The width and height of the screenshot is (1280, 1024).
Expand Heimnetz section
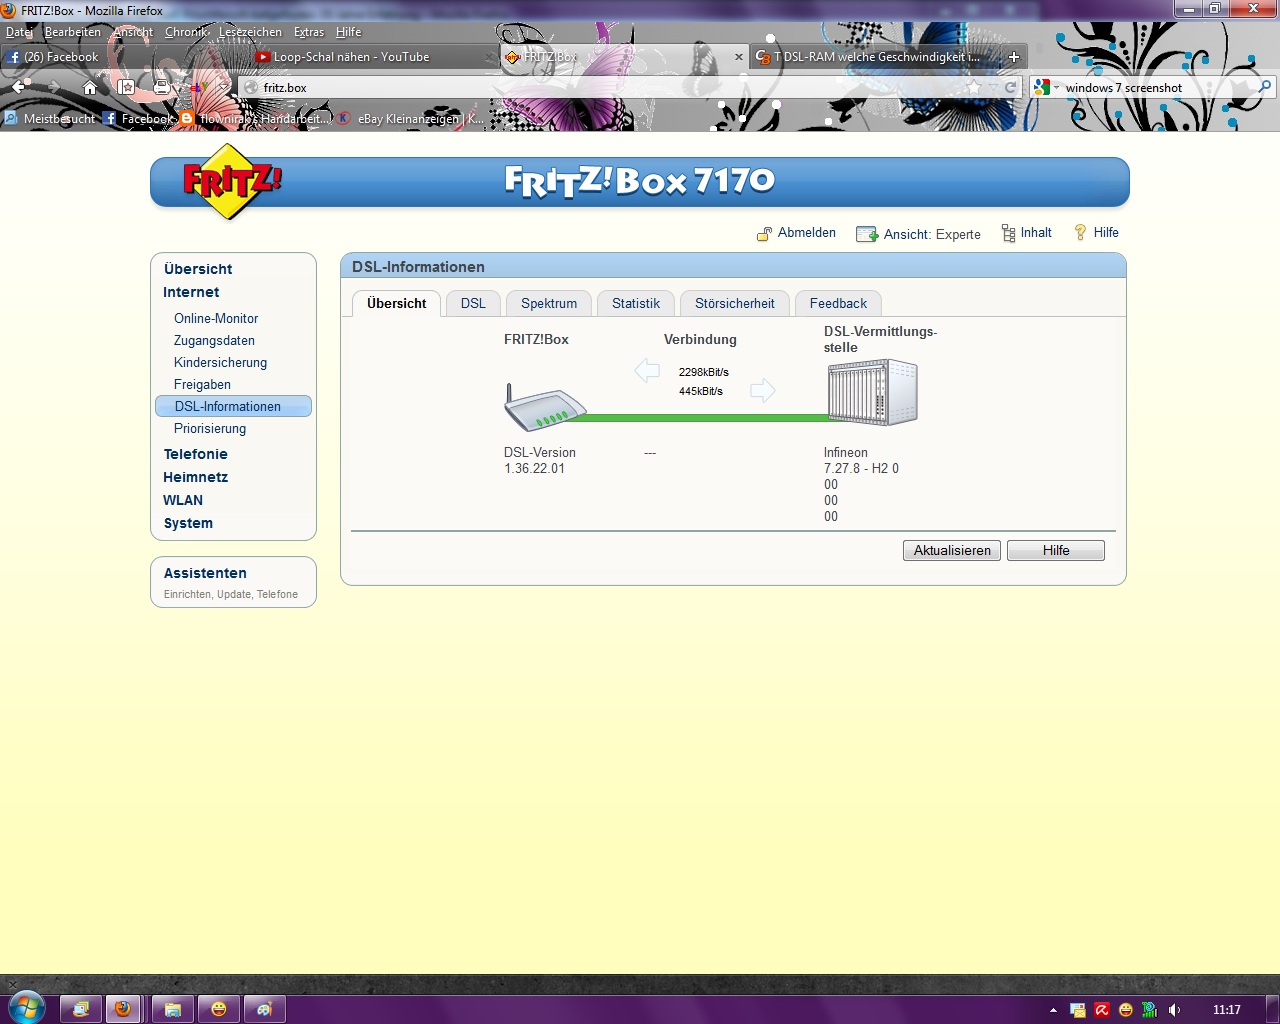[x=196, y=477]
